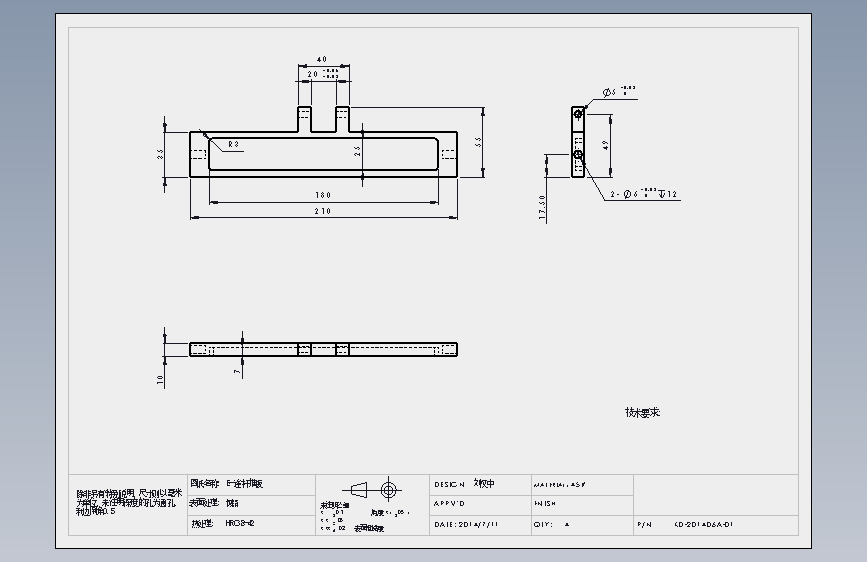
Task: Click the 表面处理 surface treatment cell
Action: 252,504
